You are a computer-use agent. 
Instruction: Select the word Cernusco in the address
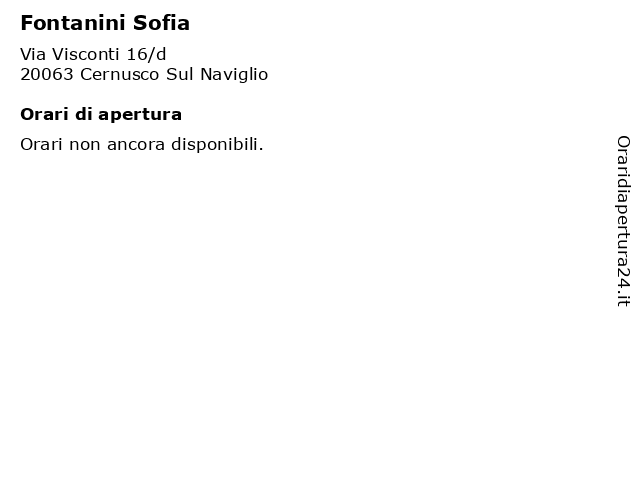pos(119,75)
